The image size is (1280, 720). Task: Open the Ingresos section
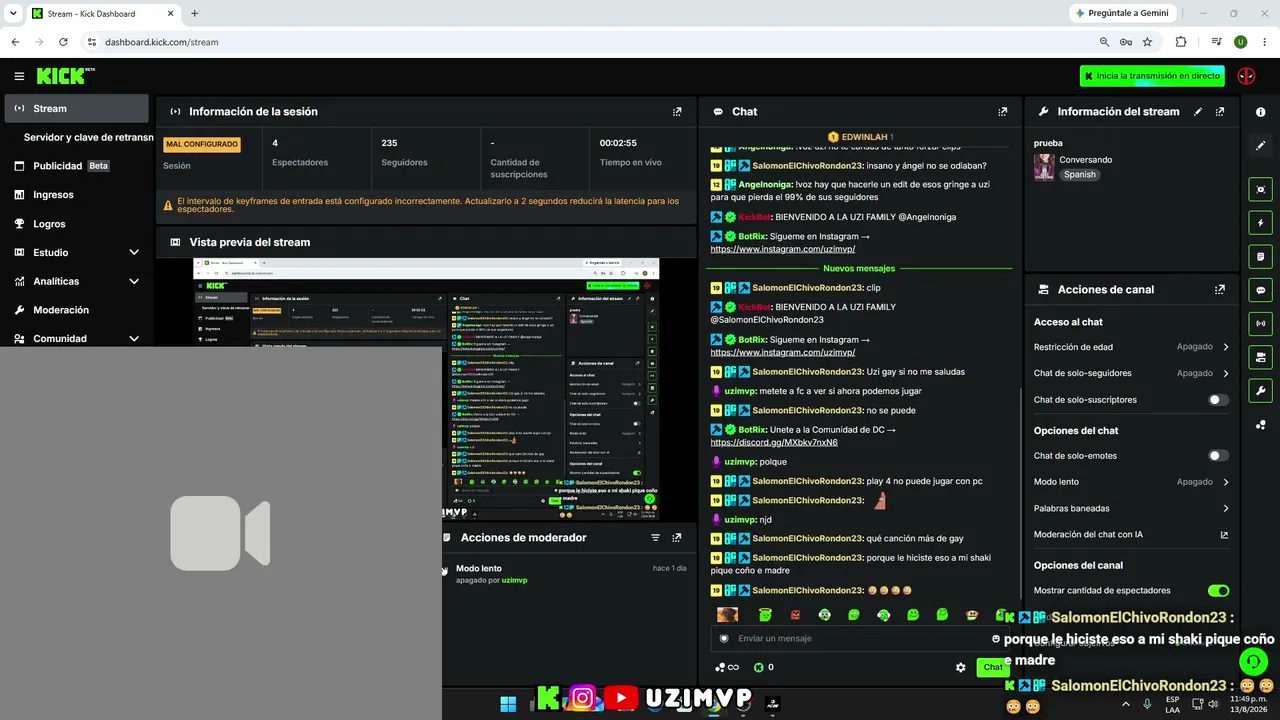[76, 195]
